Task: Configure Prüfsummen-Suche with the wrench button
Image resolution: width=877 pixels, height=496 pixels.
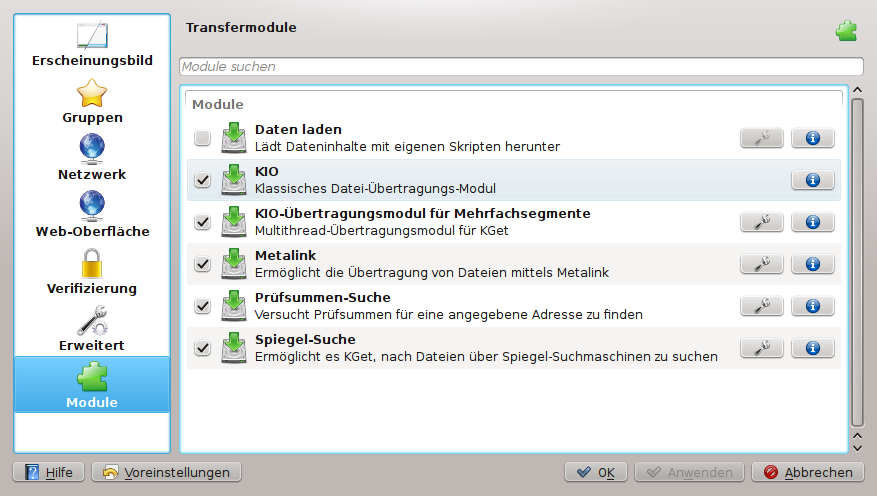Action: pyautogui.click(x=762, y=306)
